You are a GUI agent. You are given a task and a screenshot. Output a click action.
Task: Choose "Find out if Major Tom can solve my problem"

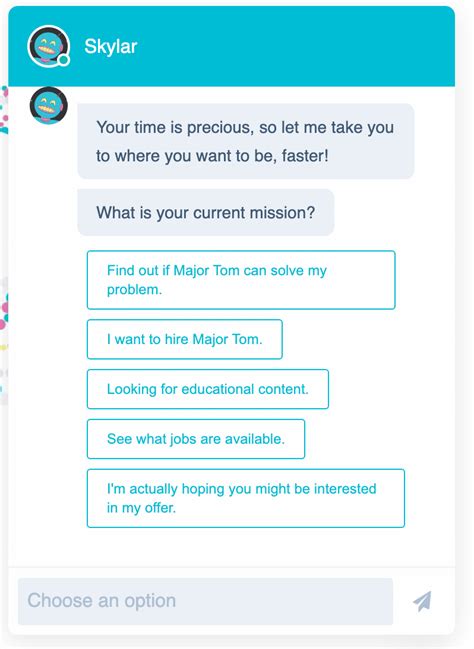click(x=241, y=280)
